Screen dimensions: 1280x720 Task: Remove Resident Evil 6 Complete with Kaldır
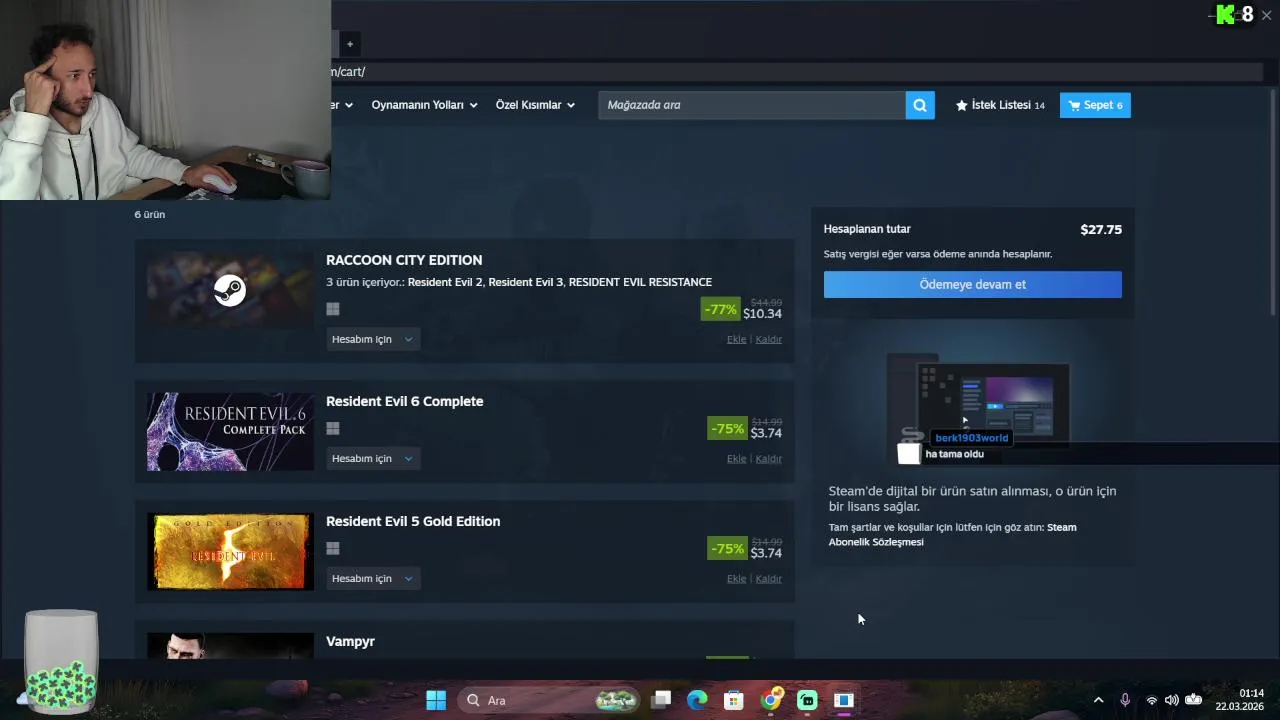pyautogui.click(x=768, y=459)
